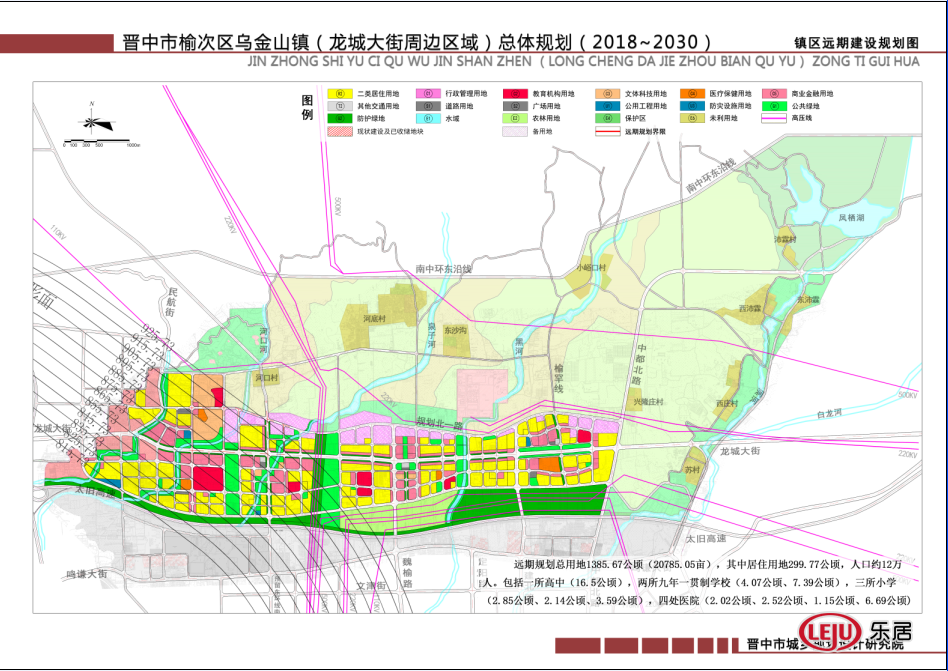Click the 东沙沟 village label
The width and height of the screenshot is (948, 671).
[455, 330]
